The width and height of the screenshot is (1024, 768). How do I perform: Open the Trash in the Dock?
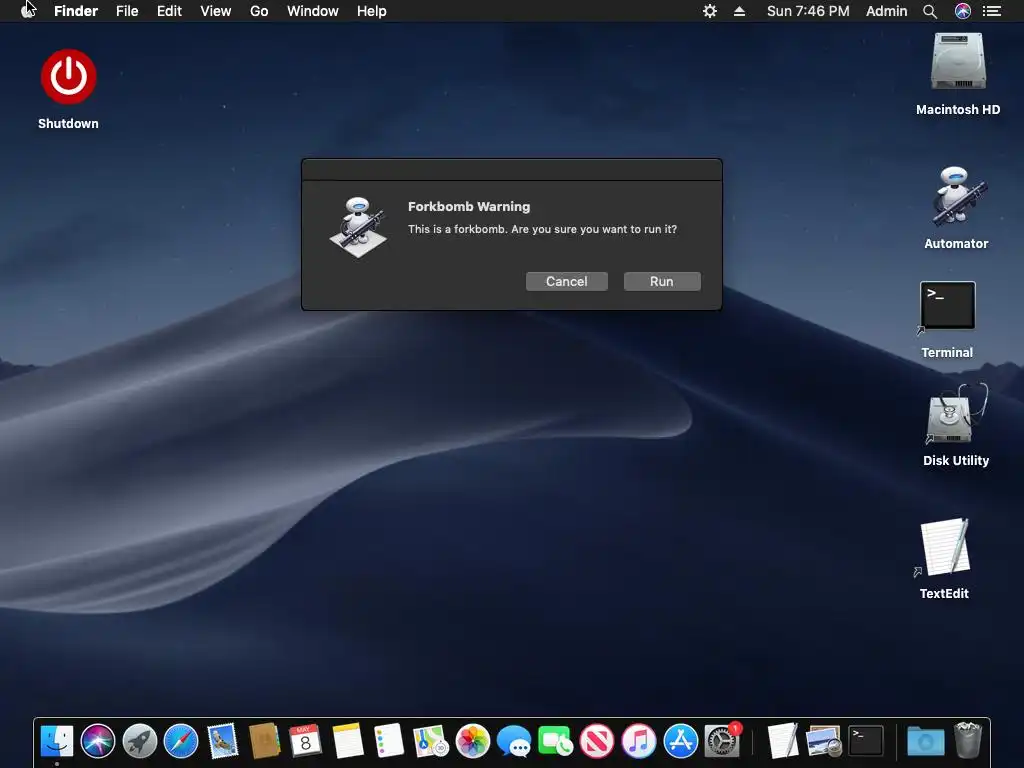point(968,741)
